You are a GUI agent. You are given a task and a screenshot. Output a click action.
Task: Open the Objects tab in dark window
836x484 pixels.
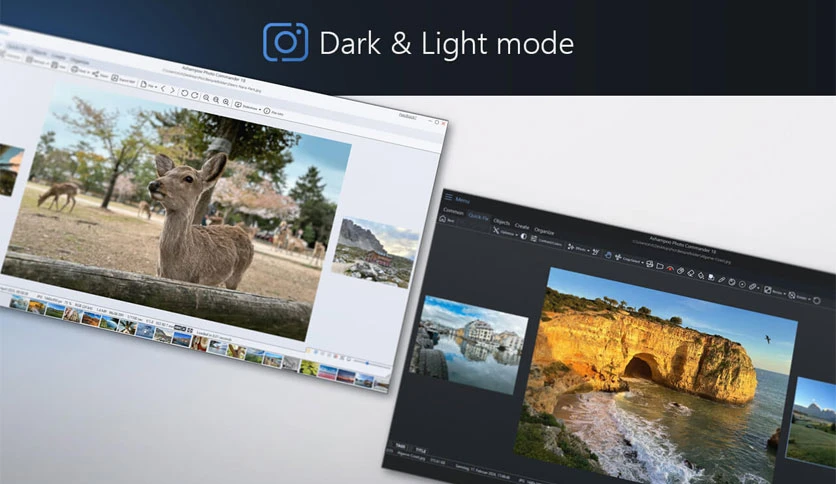[x=501, y=222]
